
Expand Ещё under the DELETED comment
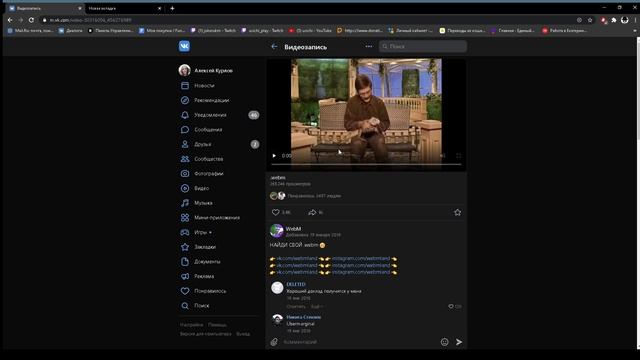[317, 307]
